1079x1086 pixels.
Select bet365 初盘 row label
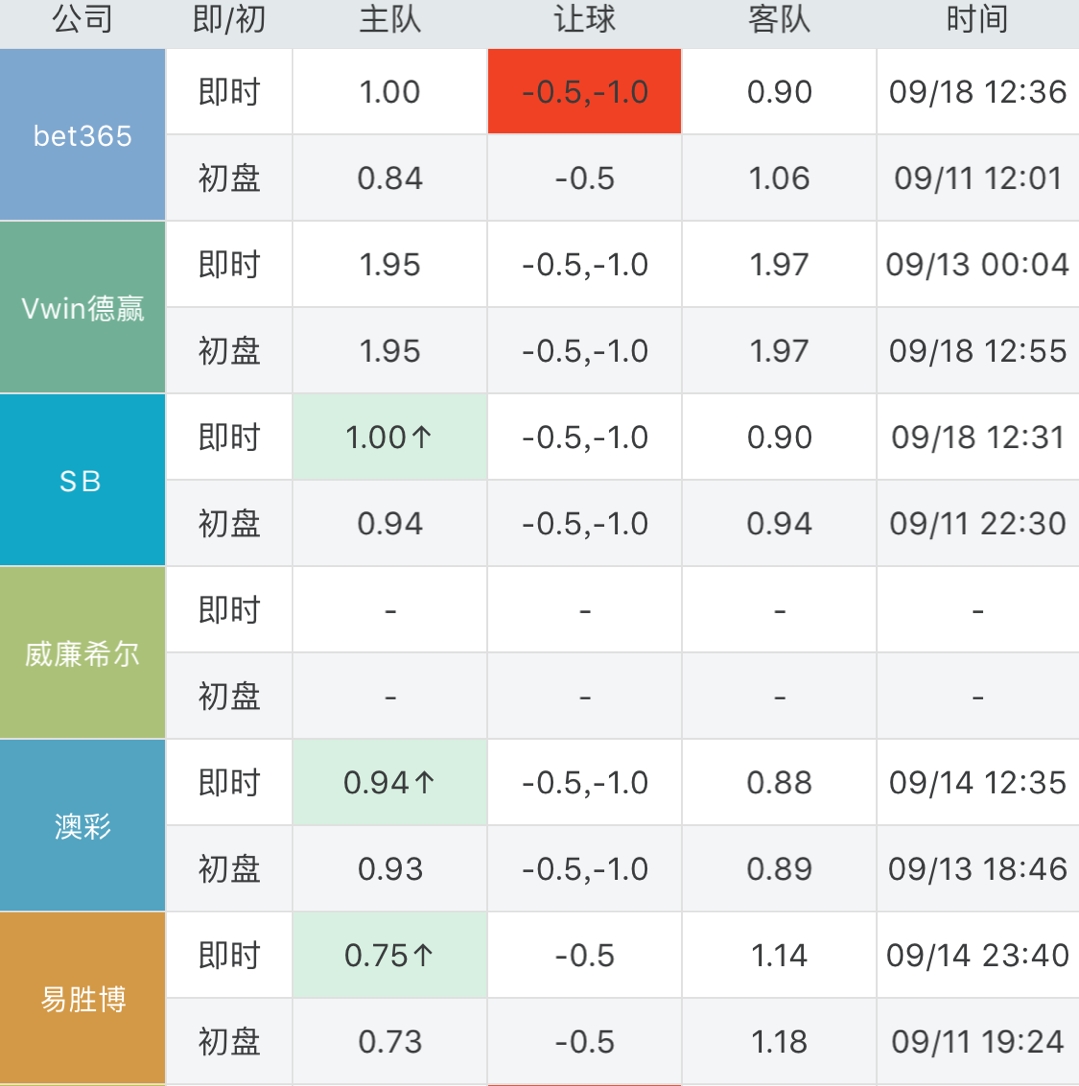click(x=228, y=177)
